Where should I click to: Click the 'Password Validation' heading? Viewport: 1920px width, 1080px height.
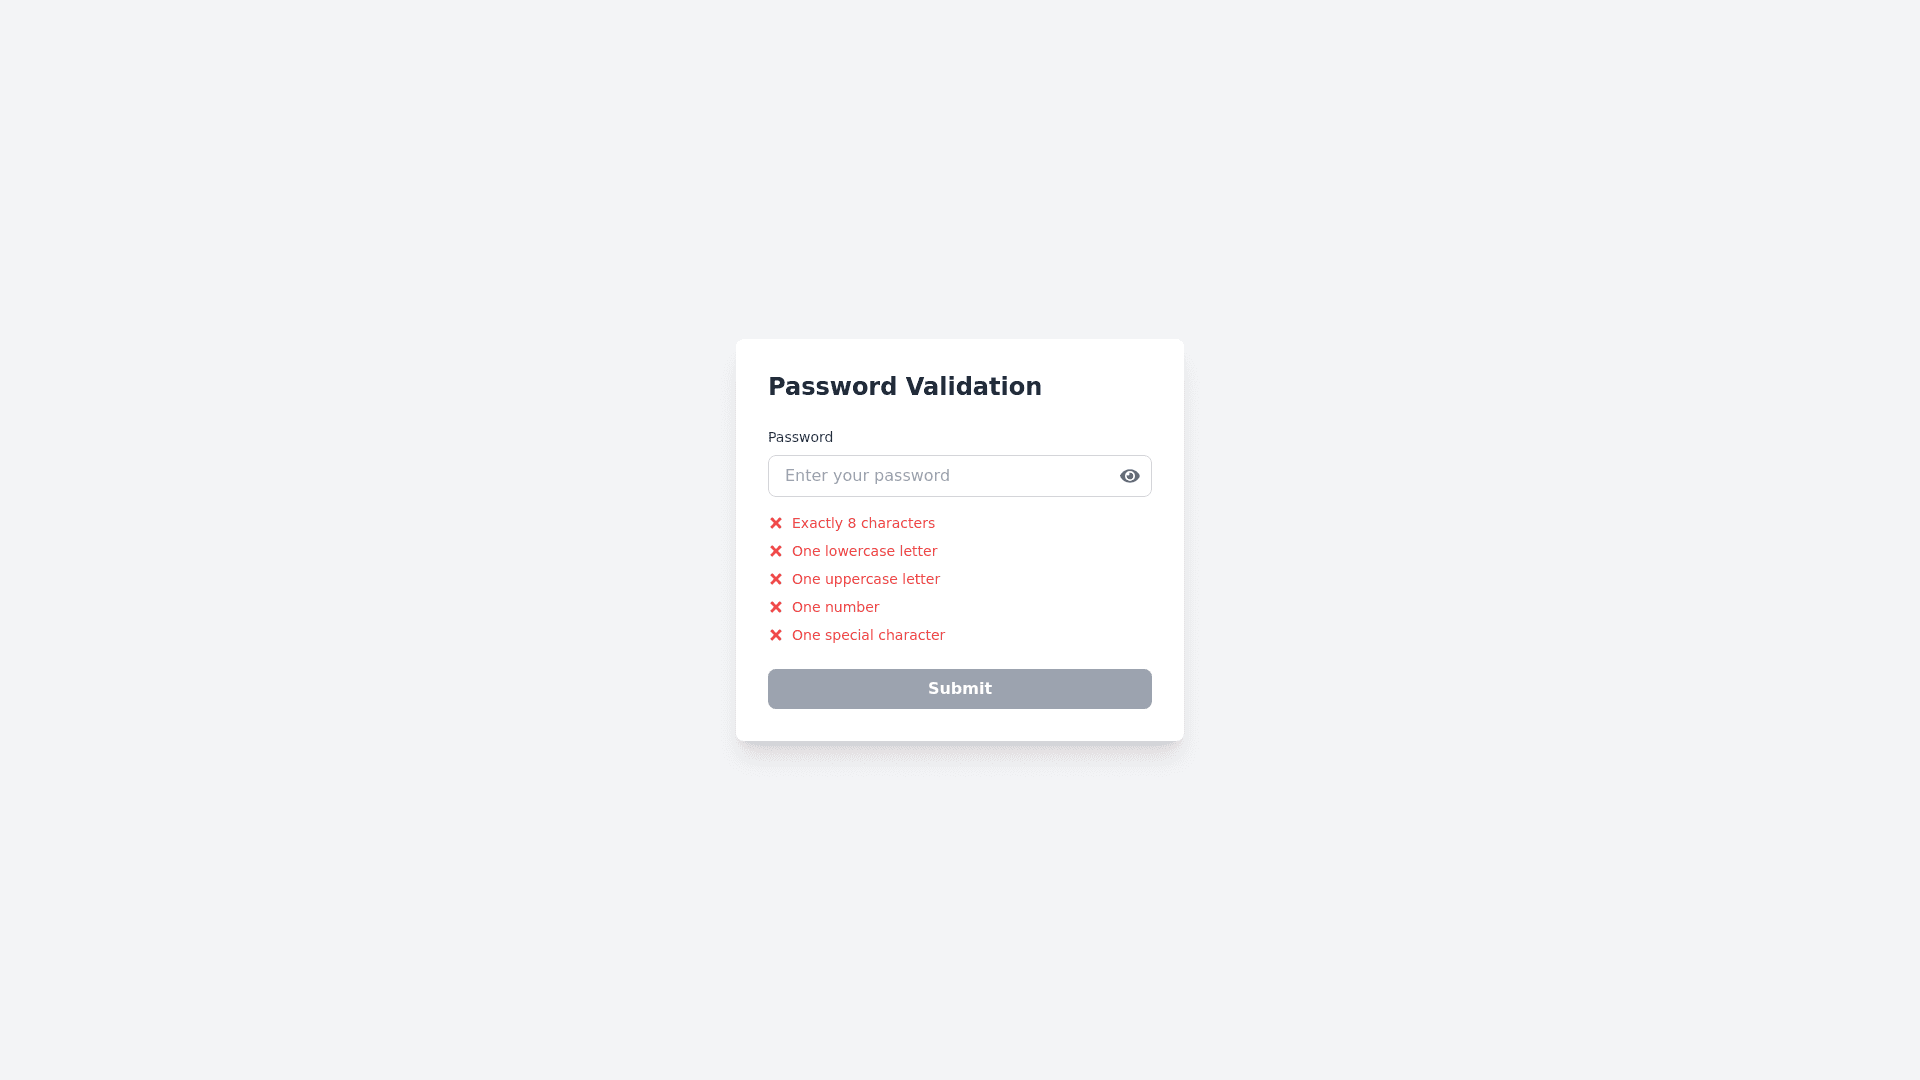coord(905,386)
